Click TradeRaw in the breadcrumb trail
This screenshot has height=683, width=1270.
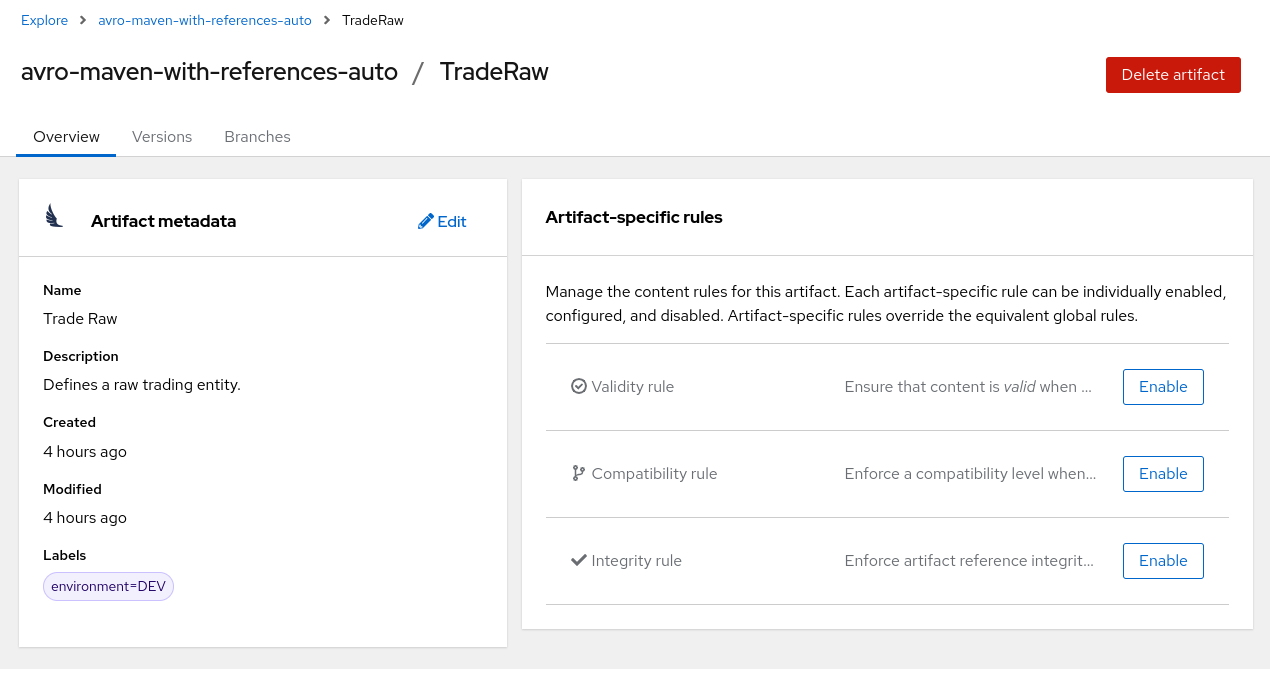(x=372, y=20)
